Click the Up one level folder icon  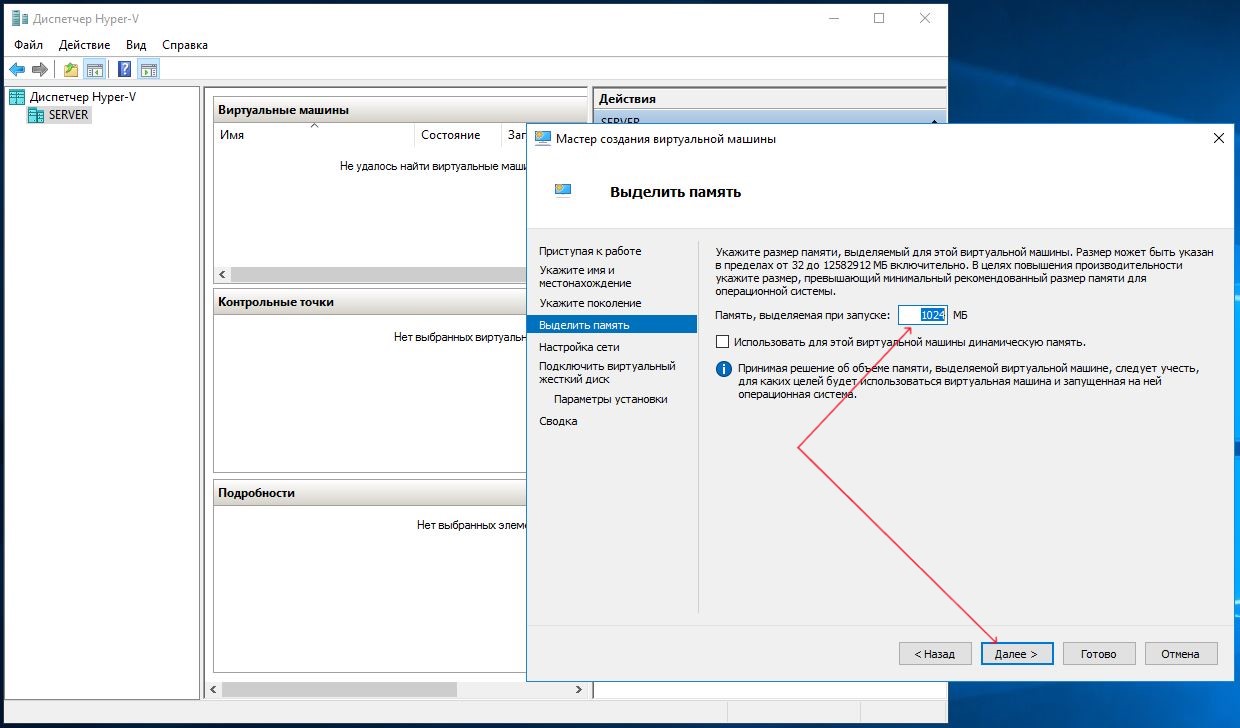(x=71, y=69)
